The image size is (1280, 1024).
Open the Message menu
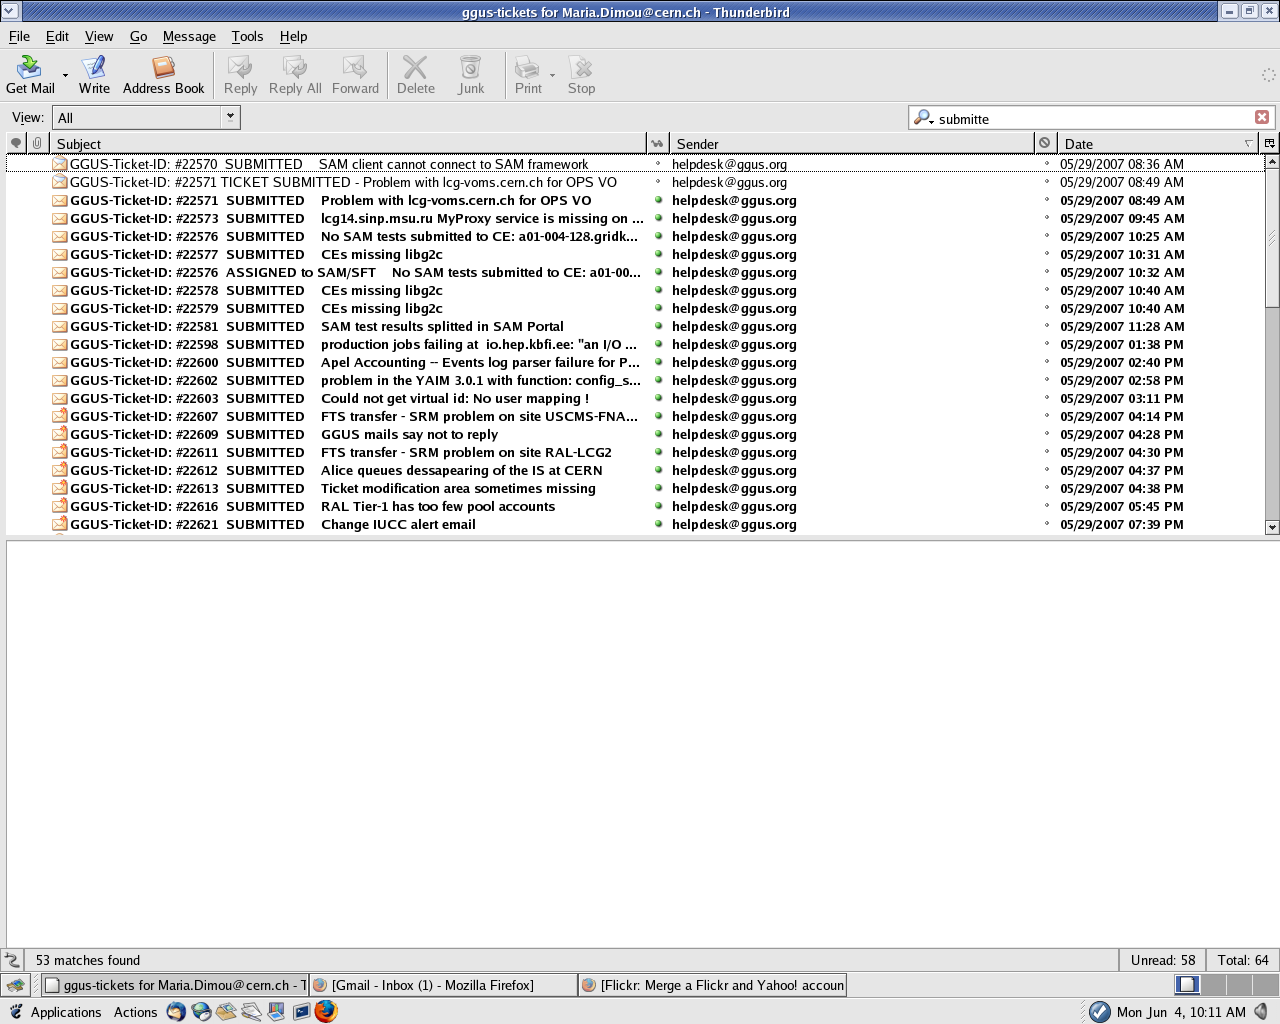pos(189,36)
